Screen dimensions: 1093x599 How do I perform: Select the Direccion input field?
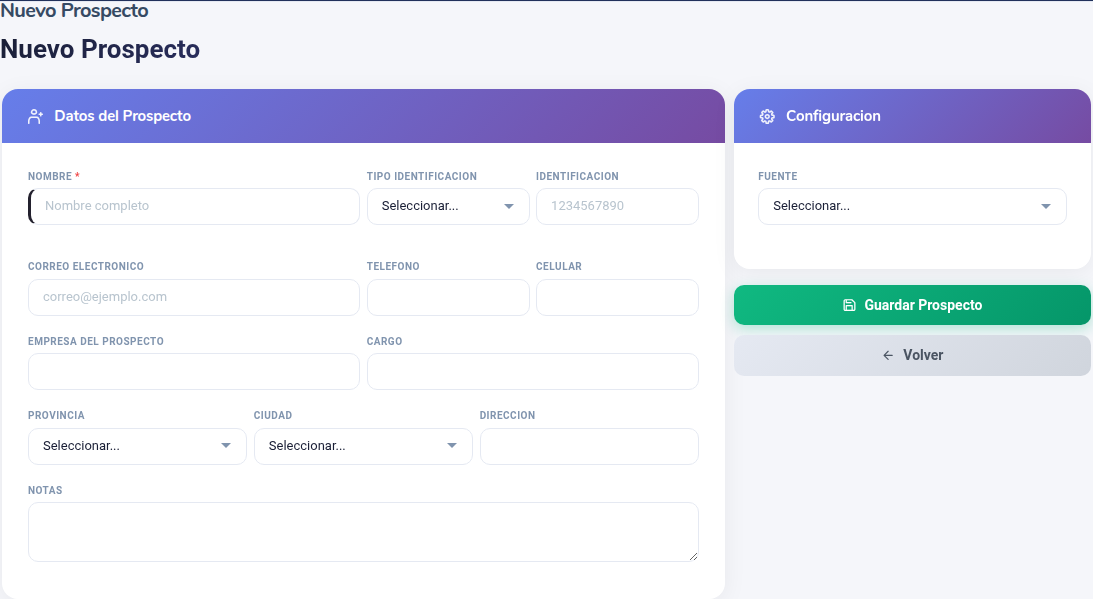[x=589, y=446]
